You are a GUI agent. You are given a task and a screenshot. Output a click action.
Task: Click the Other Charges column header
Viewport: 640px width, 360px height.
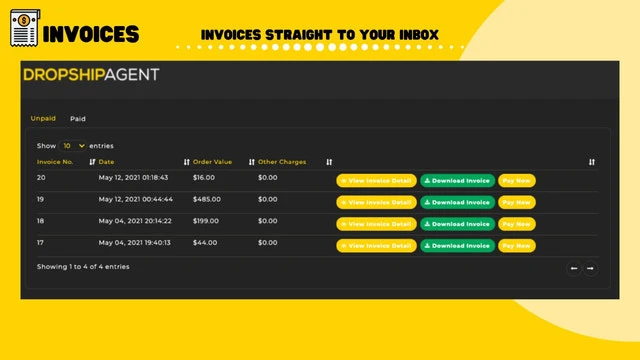pos(282,162)
